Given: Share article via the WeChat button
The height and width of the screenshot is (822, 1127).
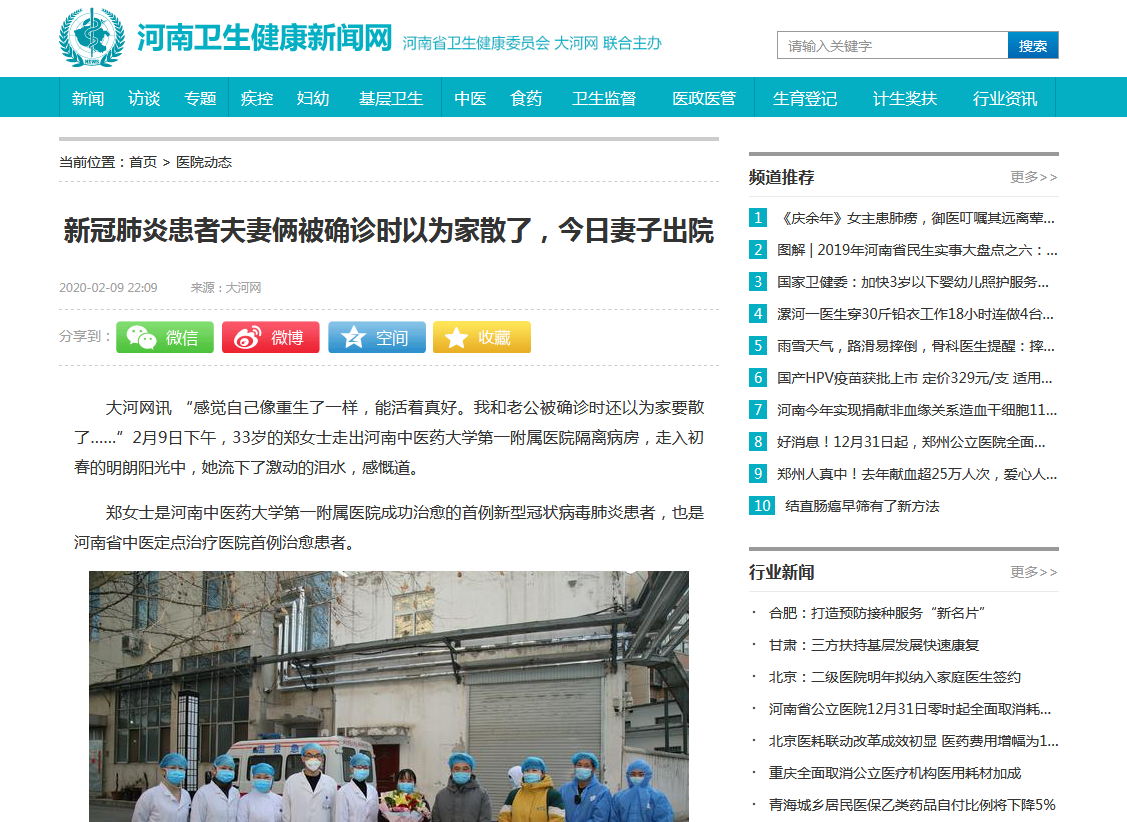Looking at the screenshot, I should (165, 338).
